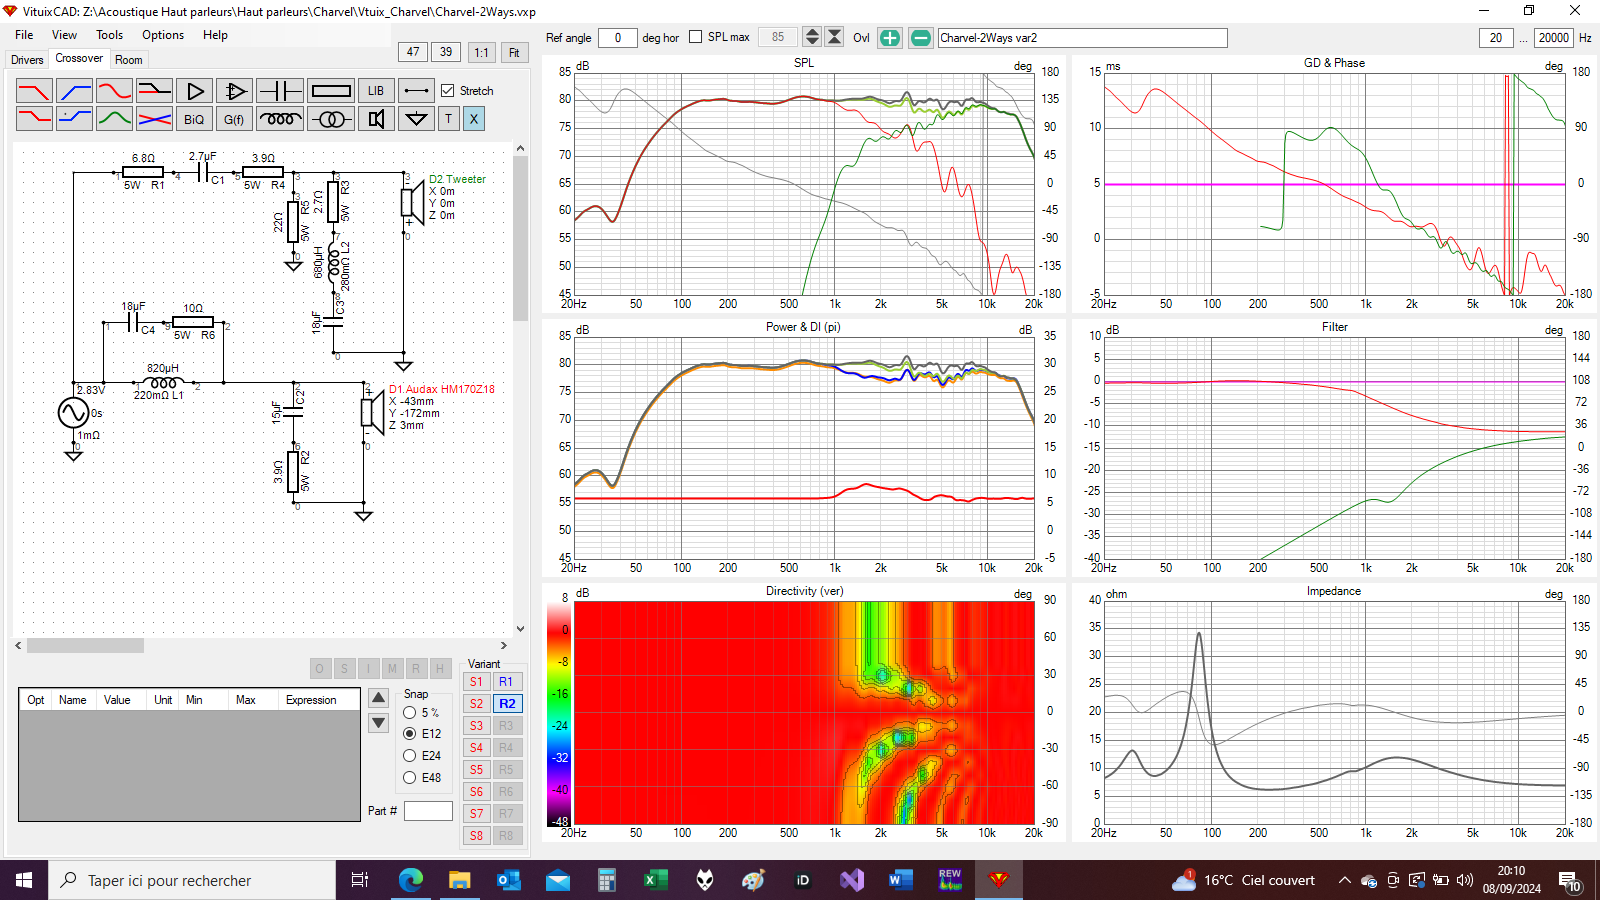Click the schematic horizontal scrollbar thumb
Viewport: 1600px width, 900px height.
coord(85,646)
